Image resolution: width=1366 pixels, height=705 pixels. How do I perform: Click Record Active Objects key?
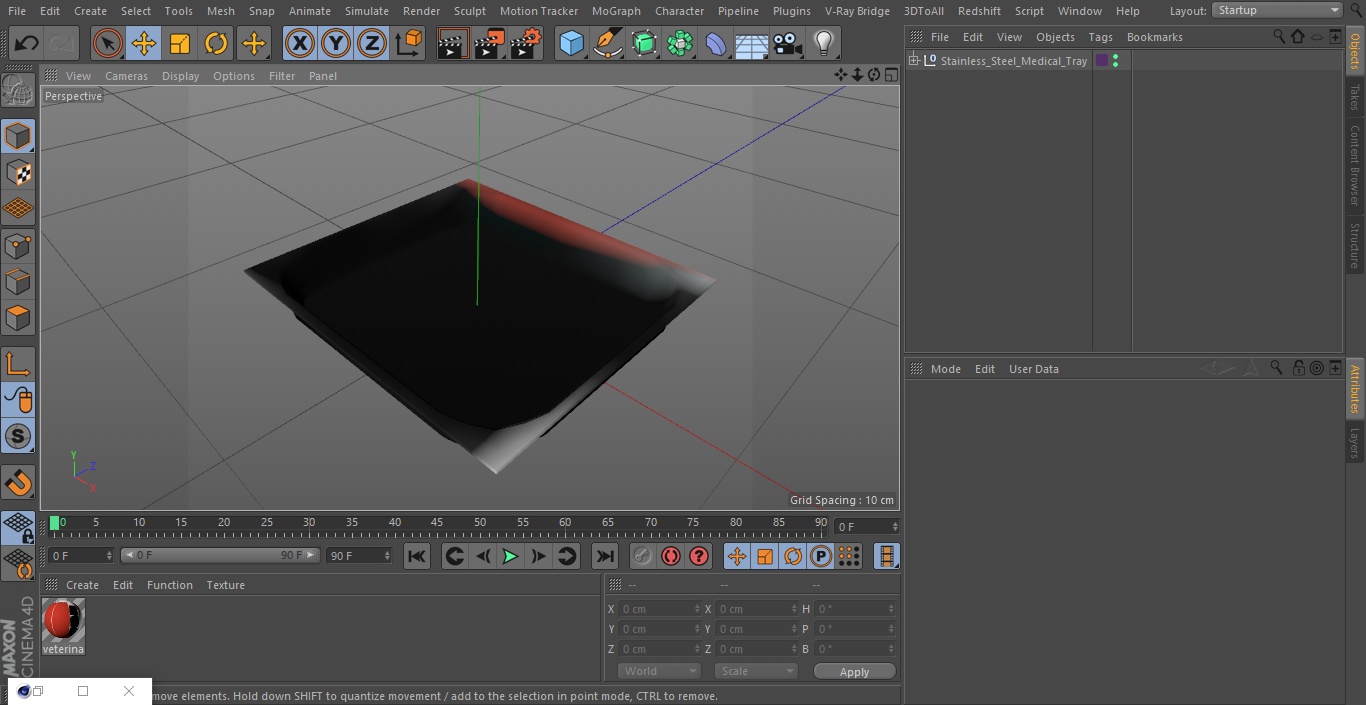coord(643,556)
